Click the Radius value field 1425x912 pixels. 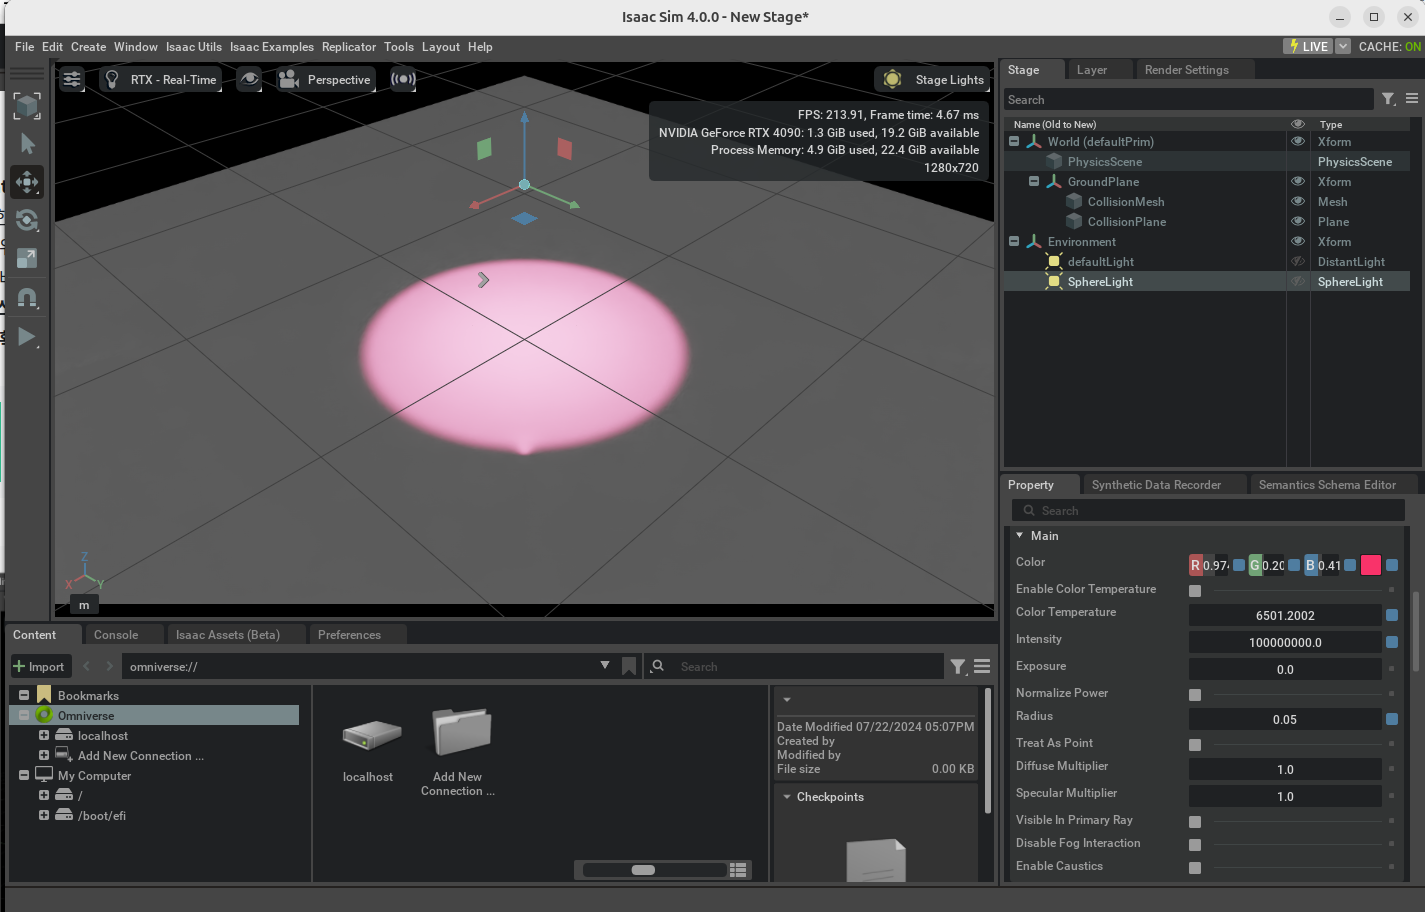[1285, 719]
